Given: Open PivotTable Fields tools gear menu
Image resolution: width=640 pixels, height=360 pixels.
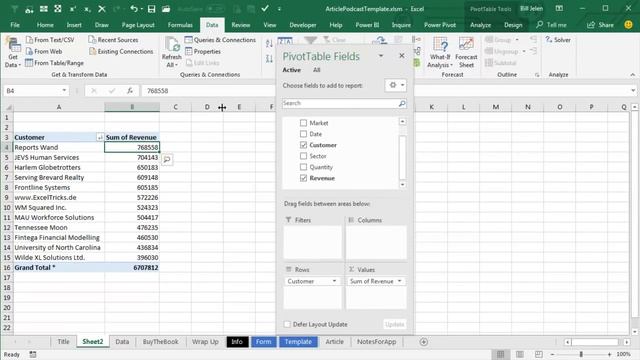Looking at the screenshot, I should [x=395, y=85].
